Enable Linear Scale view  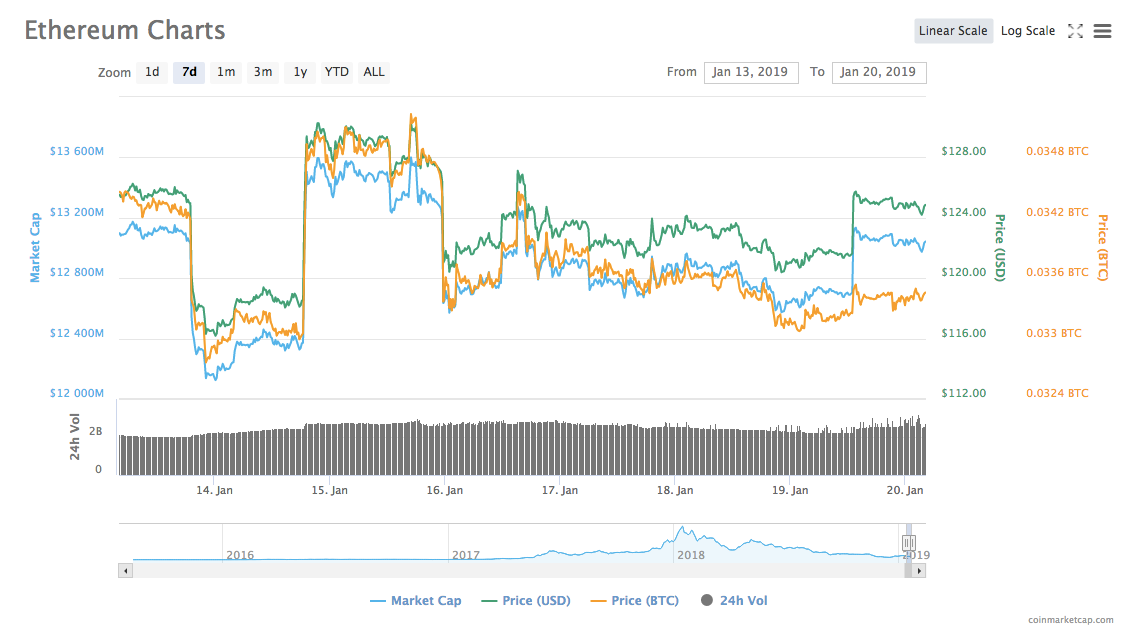[x=952, y=31]
